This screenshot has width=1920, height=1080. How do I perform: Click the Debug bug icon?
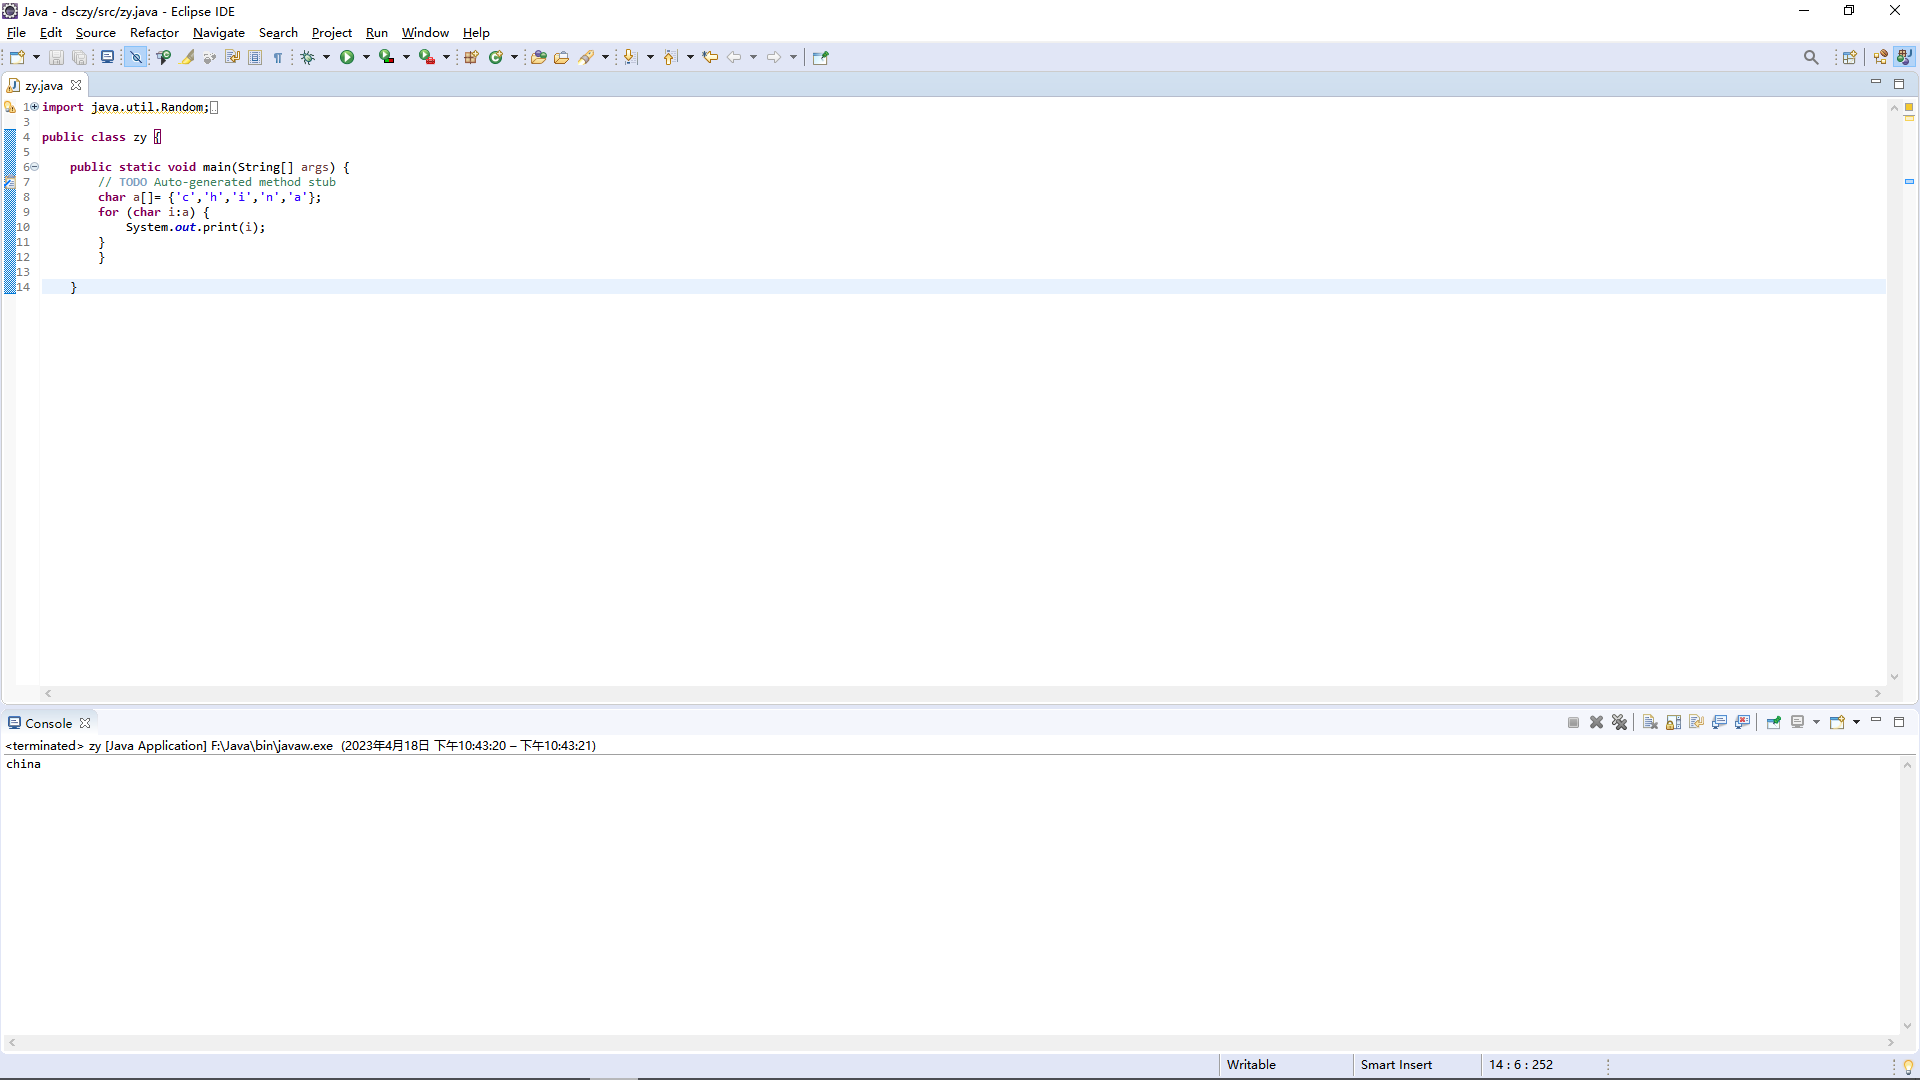click(x=307, y=57)
